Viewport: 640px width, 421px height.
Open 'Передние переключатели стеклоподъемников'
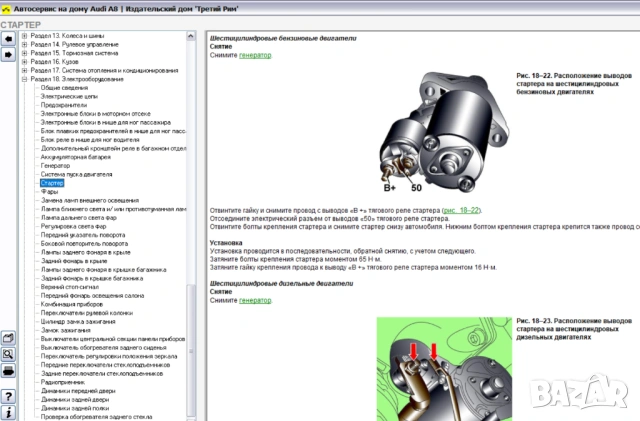(x=105, y=365)
